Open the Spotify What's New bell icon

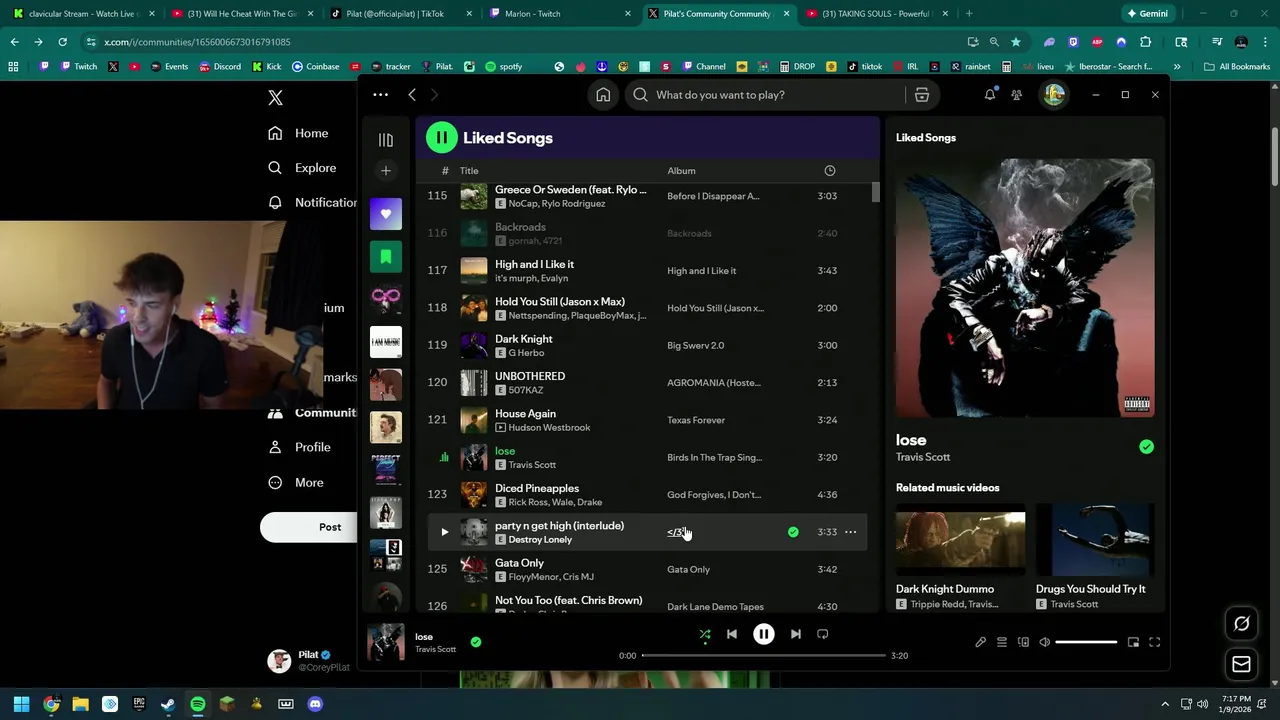pos(990,95)
